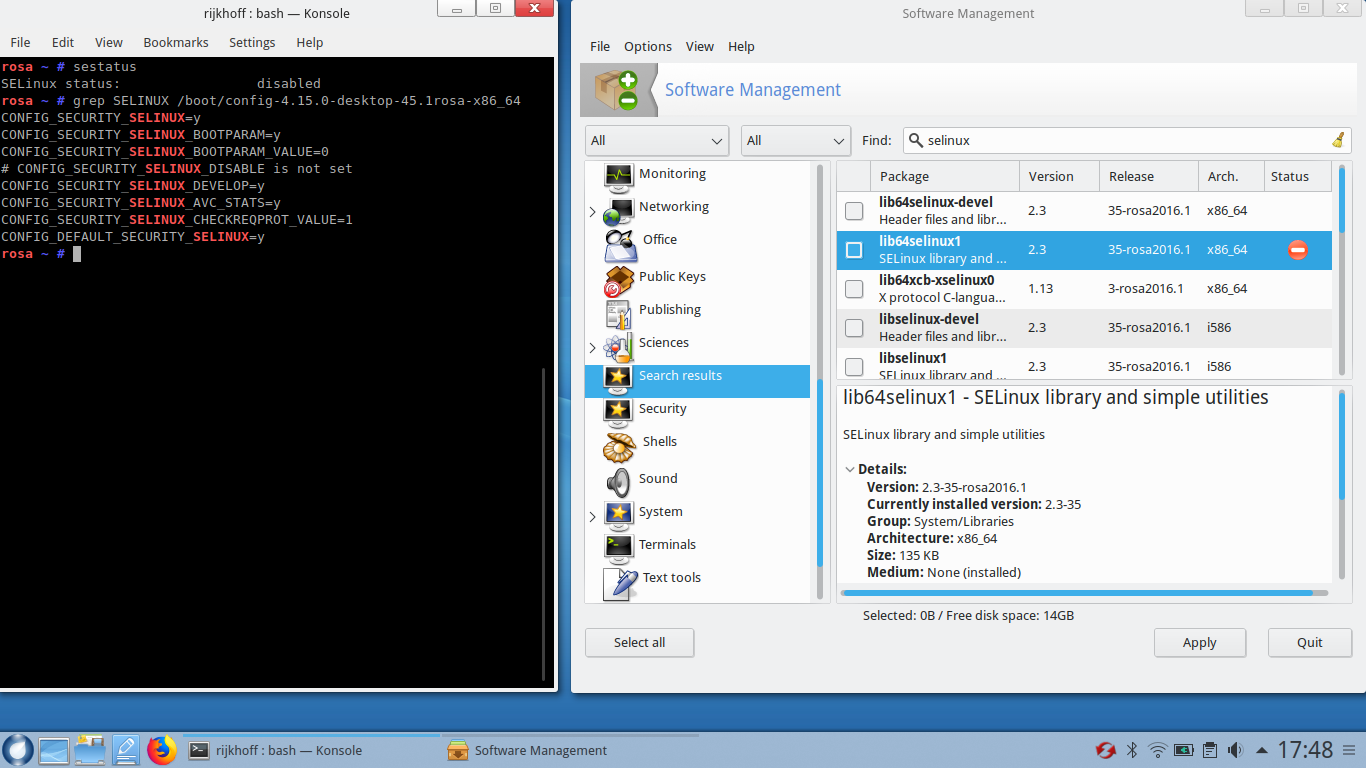Expand the Sciences category

592,348
